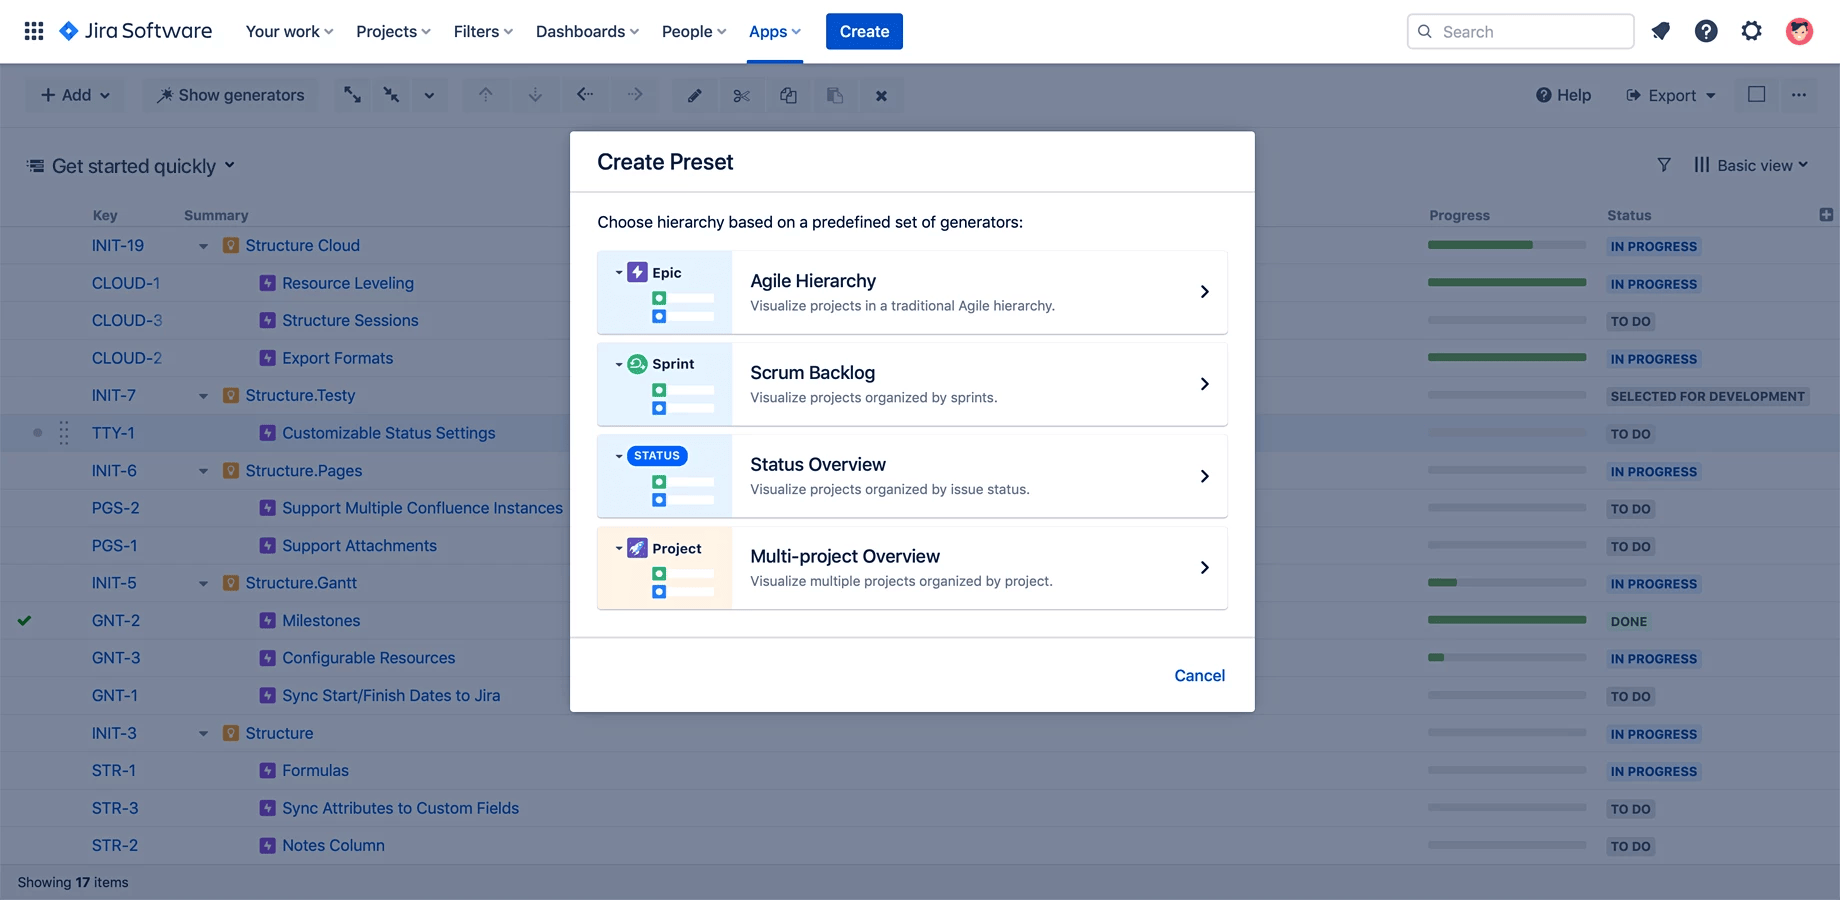Select the Status Overview preset
The image size is (1840, 900).
(912, 476)
